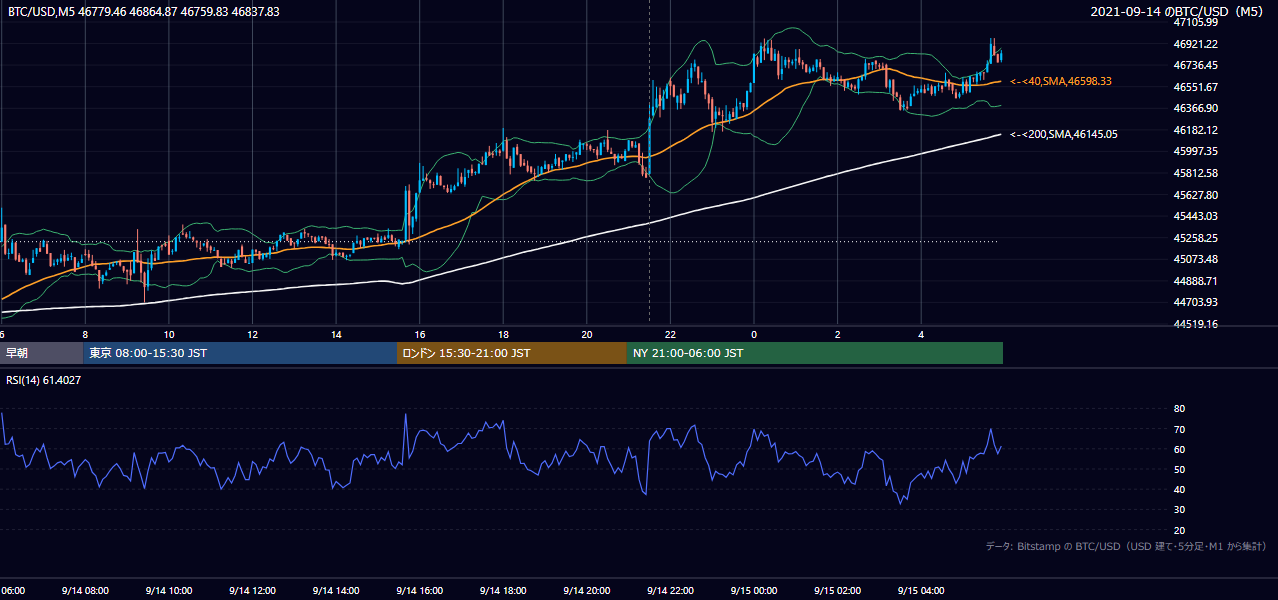Click price axis value 47105.99
Screen dimensions: 1278x600
tap(1195, 22)
